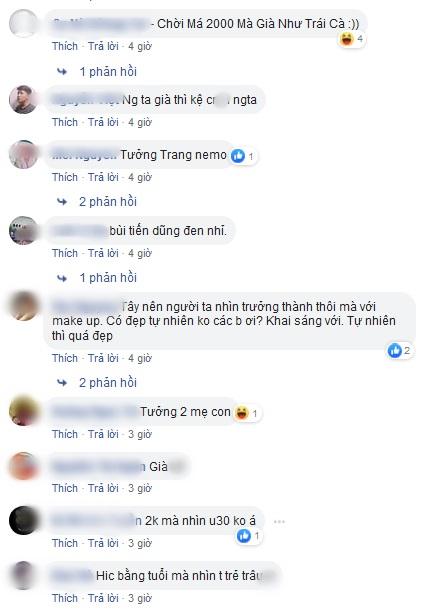The image size is (446, 615).
Task: Click the like reaction under '2k mà nhìn u30'
Action: click(x=244, y=535)
